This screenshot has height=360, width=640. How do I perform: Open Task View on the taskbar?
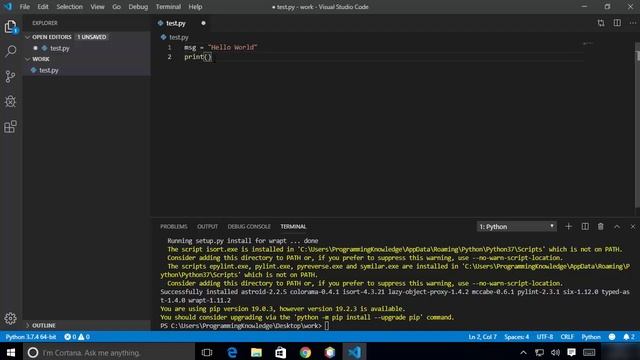tap(207, 352)
